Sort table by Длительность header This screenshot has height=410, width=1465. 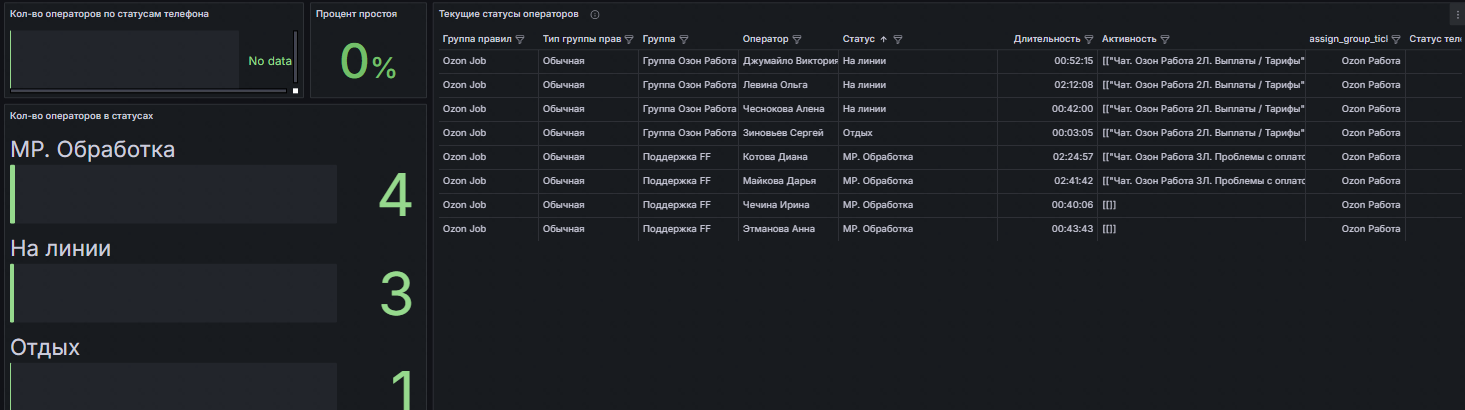click(1045, 40)
